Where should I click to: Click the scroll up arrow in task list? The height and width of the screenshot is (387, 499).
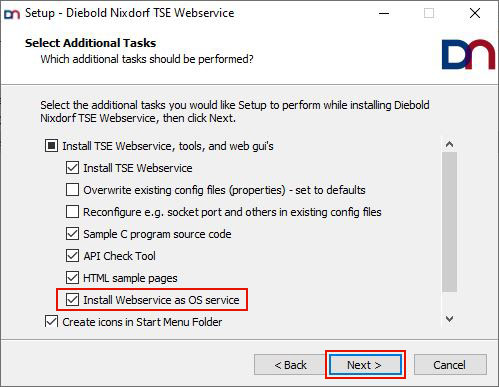pos(449,145)
